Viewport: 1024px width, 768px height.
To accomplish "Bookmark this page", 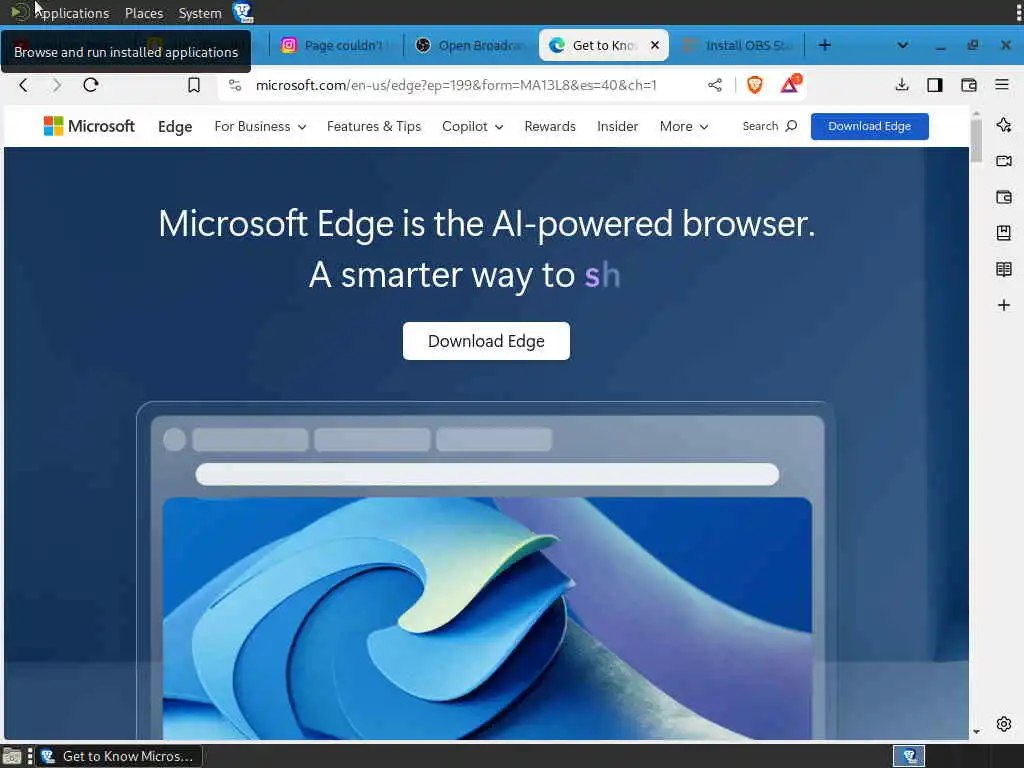I will [194, 85].
